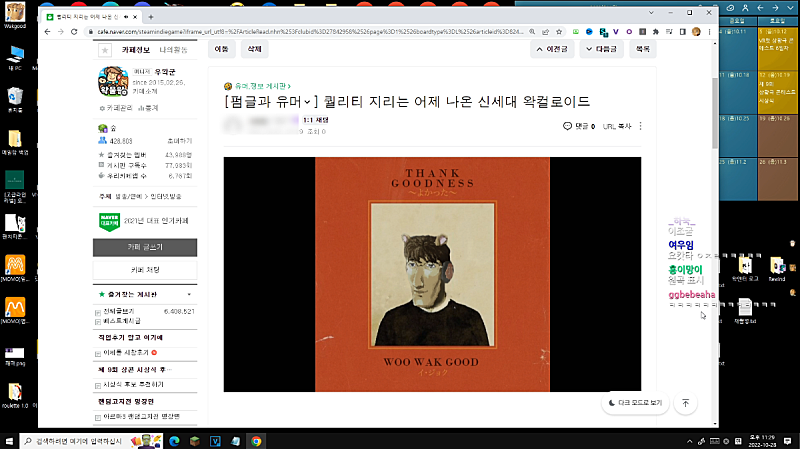Click the 삭제 delete button
This screenshot has height=449, width=800.
[255, 49]
